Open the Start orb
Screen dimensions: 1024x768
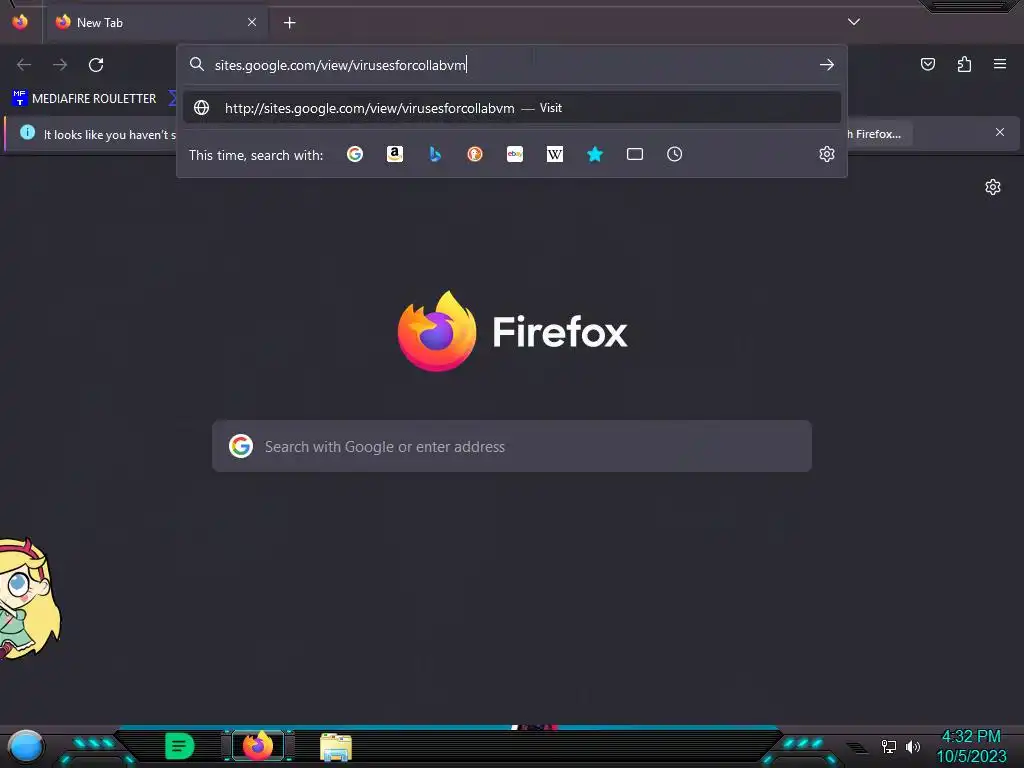click(26, 746)
